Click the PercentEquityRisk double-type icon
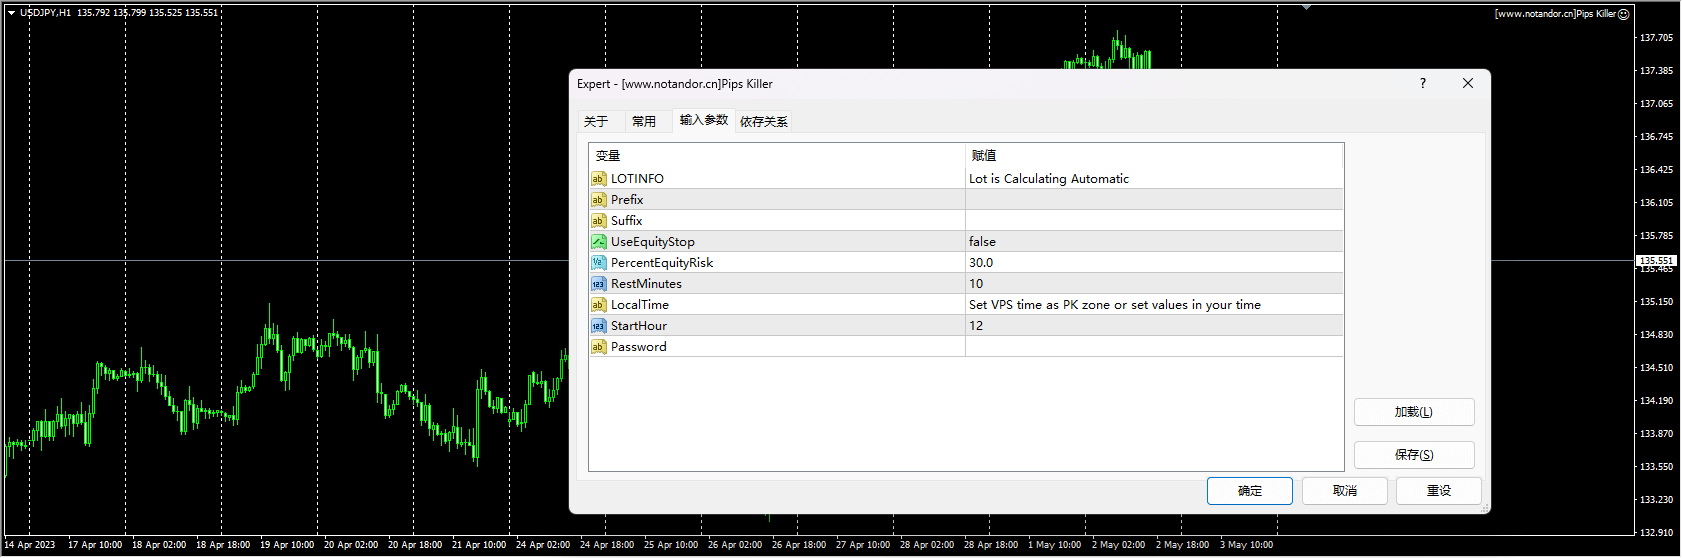Viewport: 1682px width, 558px height. click(x=598, y=263)
